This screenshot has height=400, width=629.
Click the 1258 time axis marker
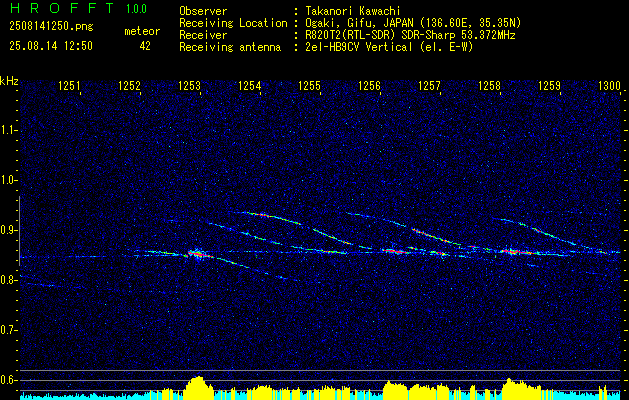point(489,86)
